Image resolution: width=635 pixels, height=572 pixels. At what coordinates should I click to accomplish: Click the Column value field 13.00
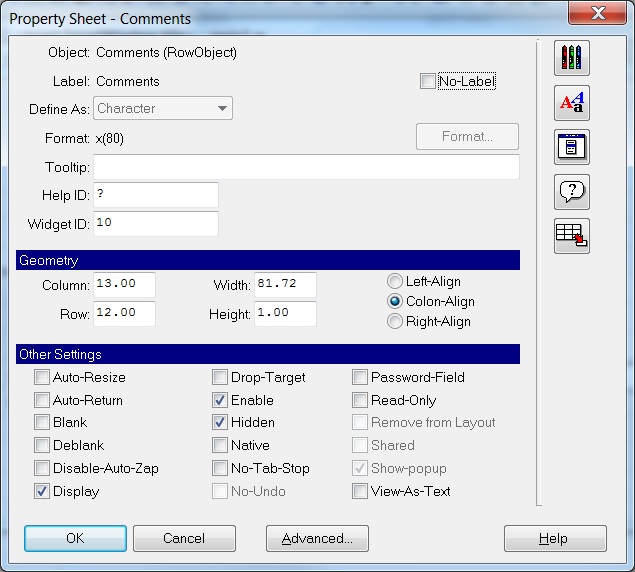pyautogui.click(x=124, y=284)
